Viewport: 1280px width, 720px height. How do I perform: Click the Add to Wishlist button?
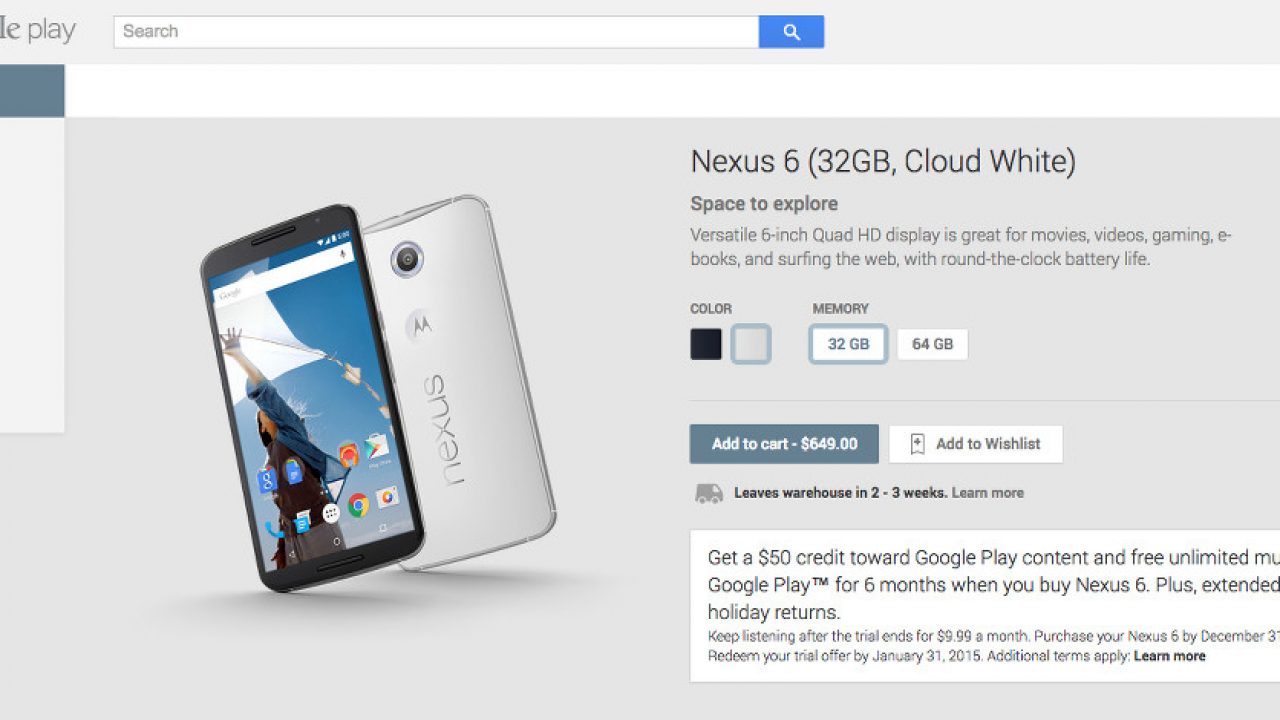point(975,444)
